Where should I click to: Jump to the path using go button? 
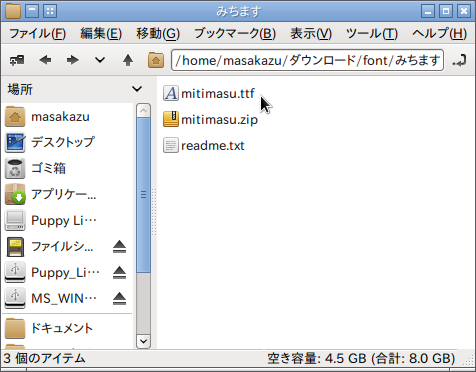click(459, 61)
